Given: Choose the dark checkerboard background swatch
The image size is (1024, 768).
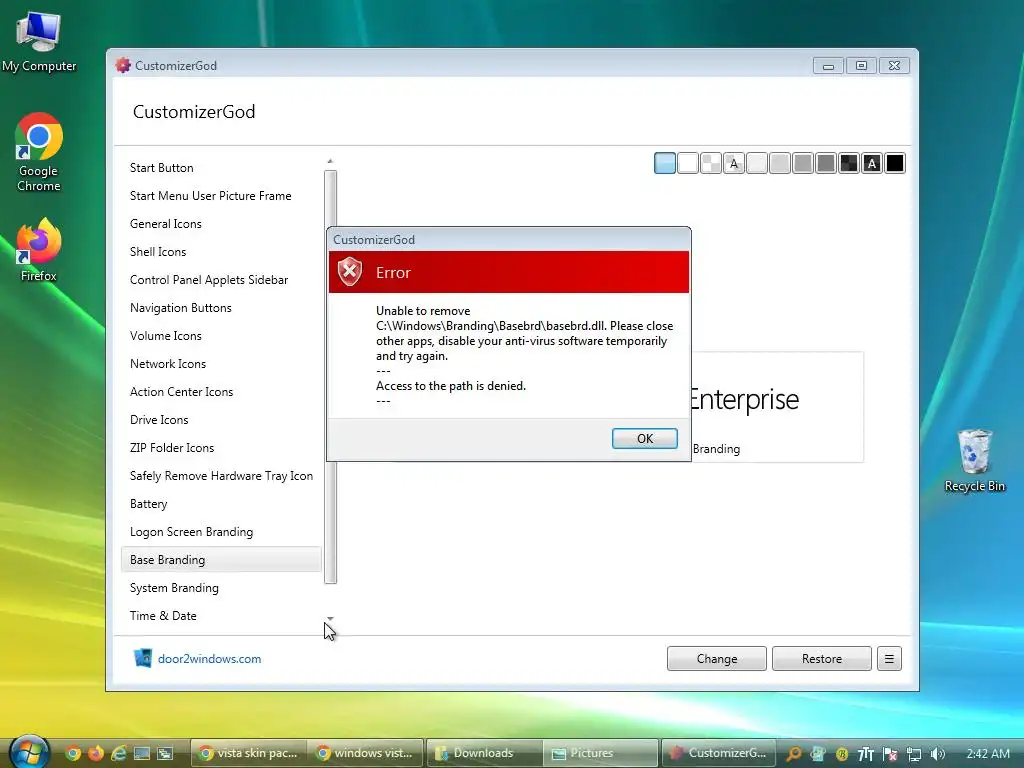Looking at the screenshot, I should tap(849, 163).
